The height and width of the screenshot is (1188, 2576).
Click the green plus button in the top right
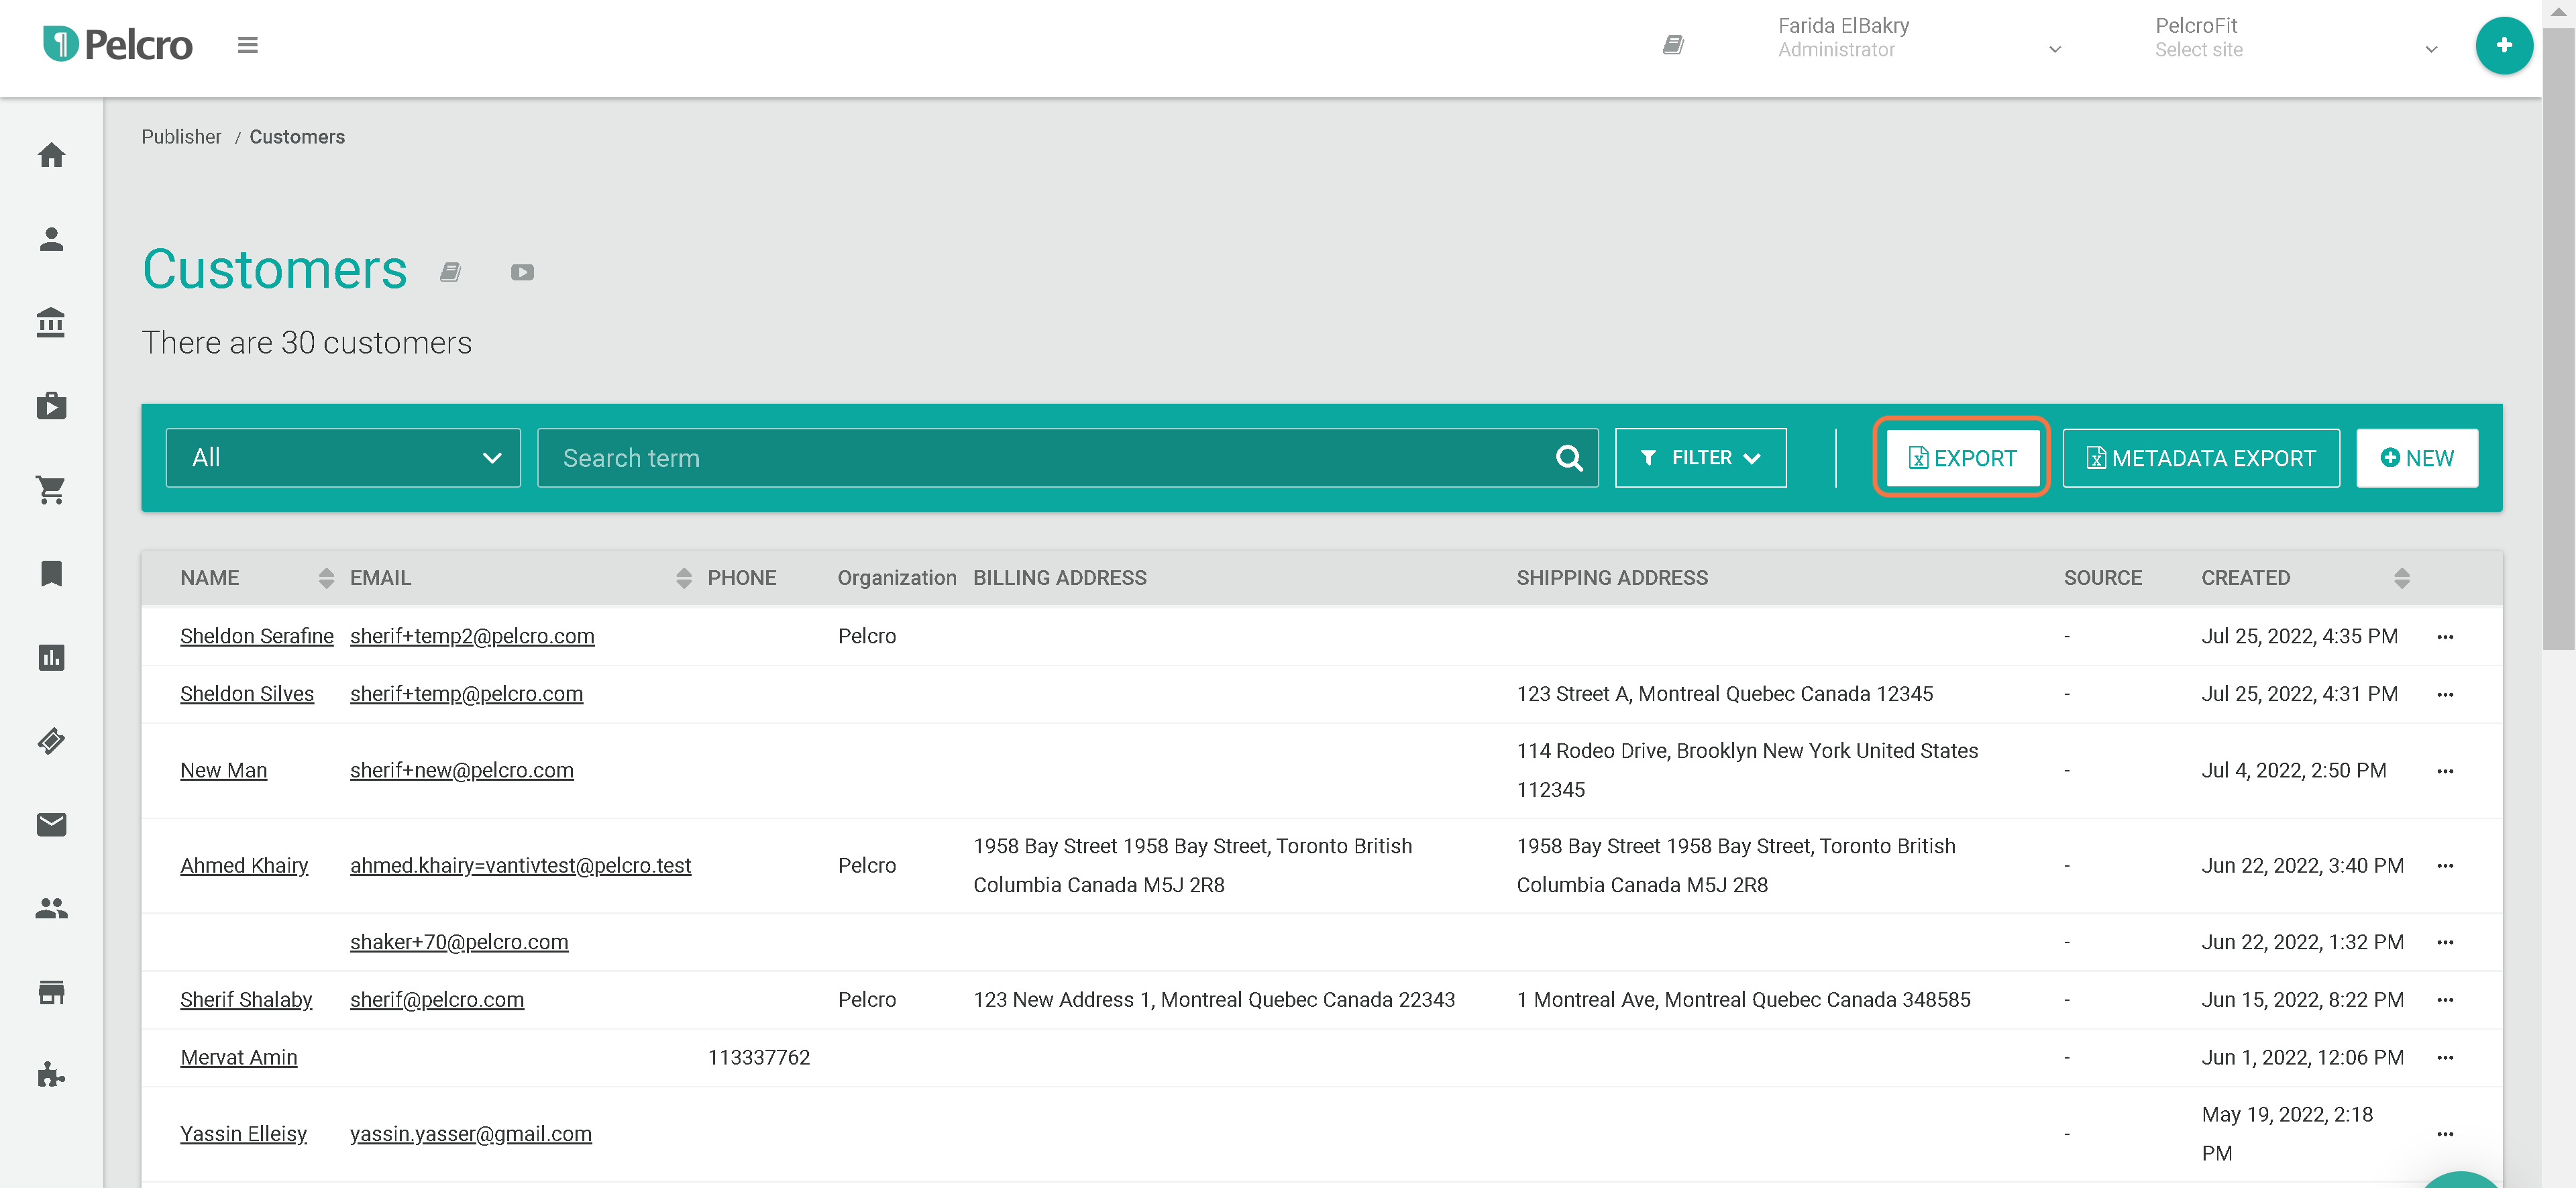(2503, 45)
